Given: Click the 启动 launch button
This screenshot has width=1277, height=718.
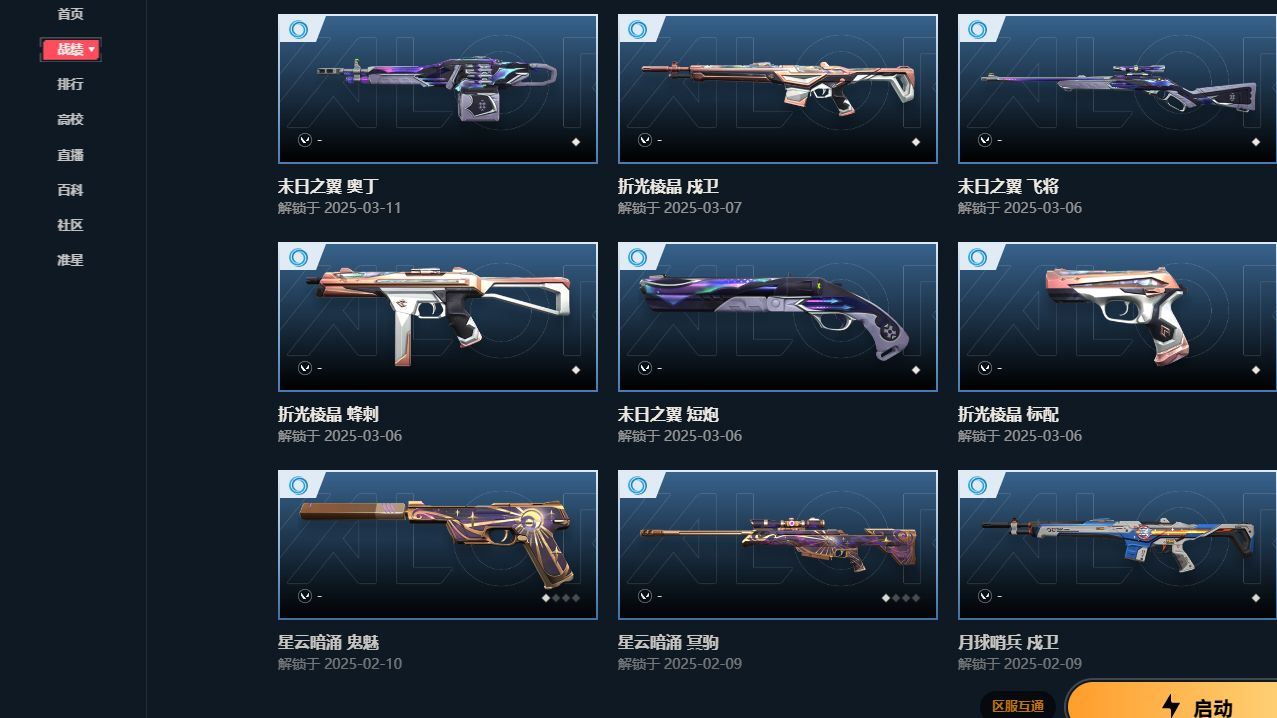Looking at the screenshot, I should tap(1172, 701).
